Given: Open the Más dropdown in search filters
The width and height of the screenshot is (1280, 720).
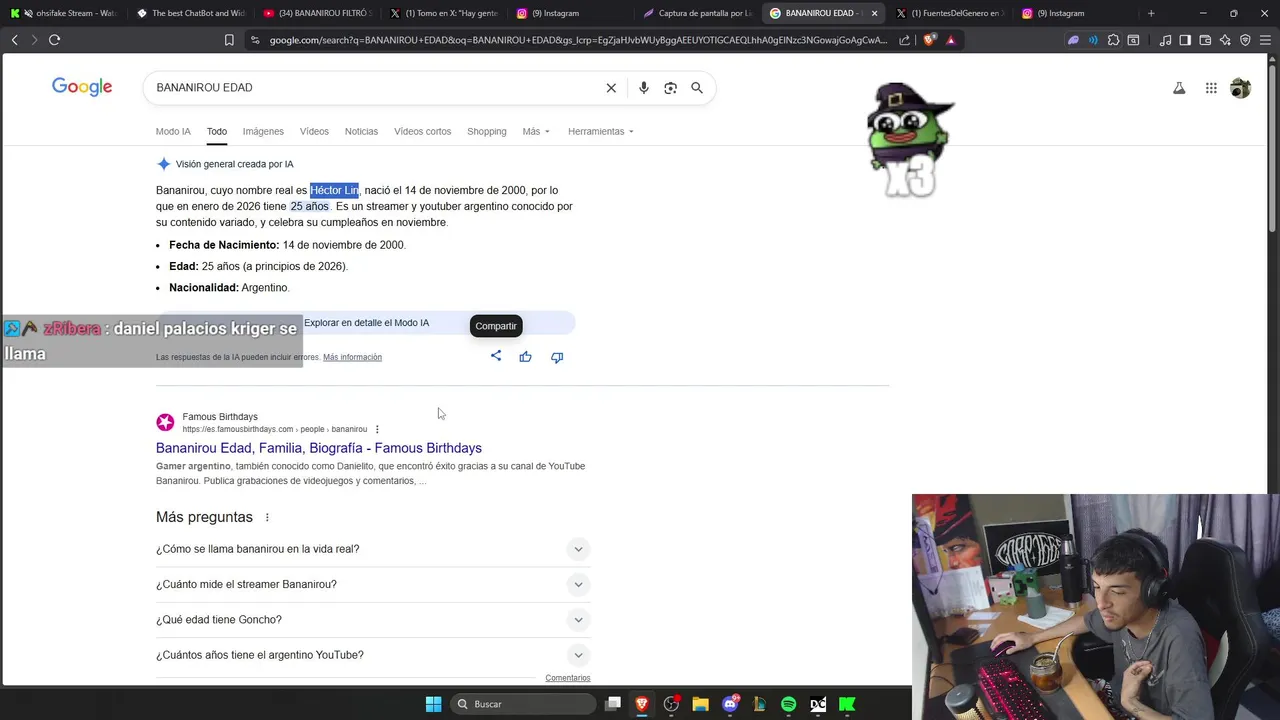Looking at the screenshot, I should pos(536,131).
